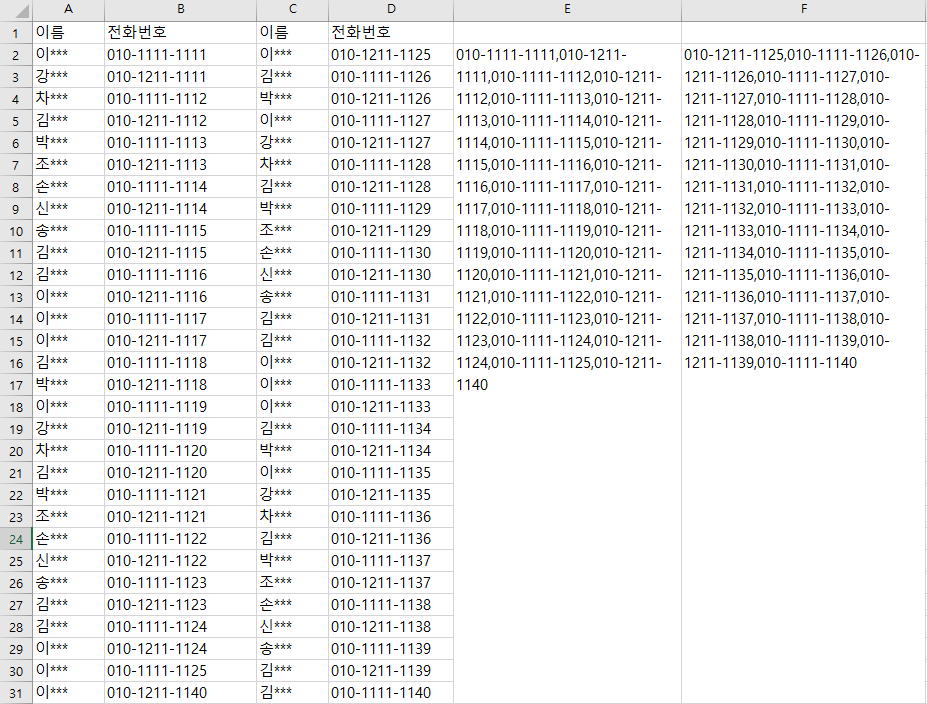Screen dimensions: 927x704
Task: Select cell with 010-1111-1120
Action: click(180, 450)
